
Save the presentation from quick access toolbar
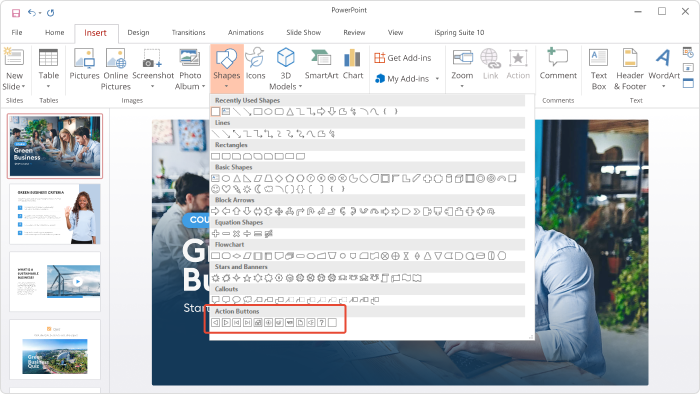[16, 13]
